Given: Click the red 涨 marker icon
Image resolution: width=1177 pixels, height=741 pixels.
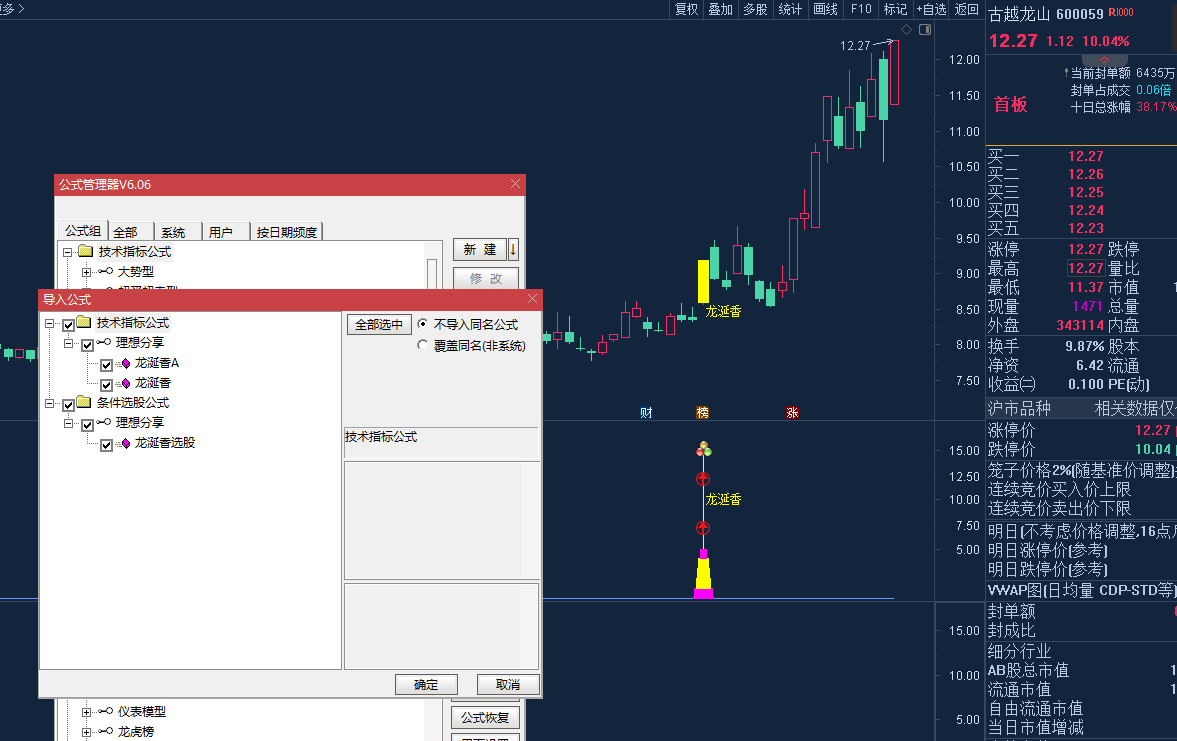Looking at the screenshot, I should (792, 413).
